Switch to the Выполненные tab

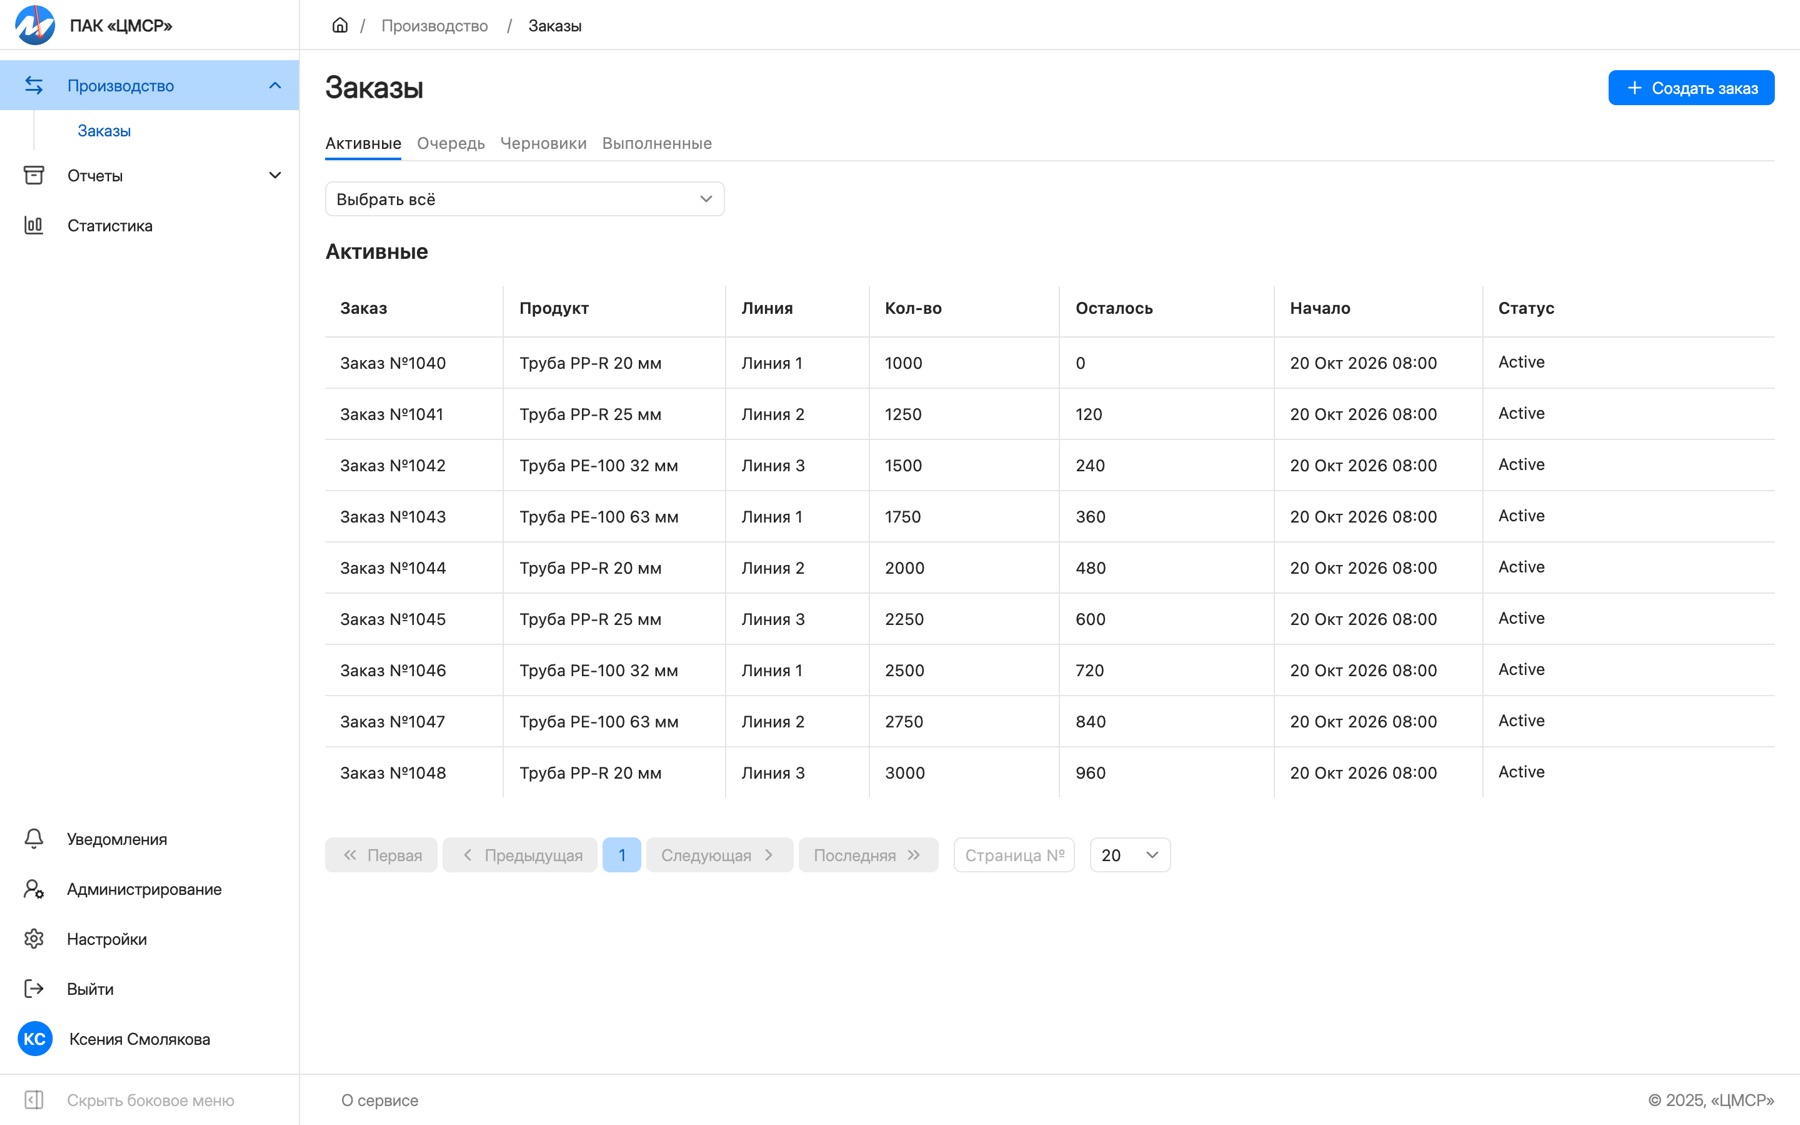(x=657, y=143)
